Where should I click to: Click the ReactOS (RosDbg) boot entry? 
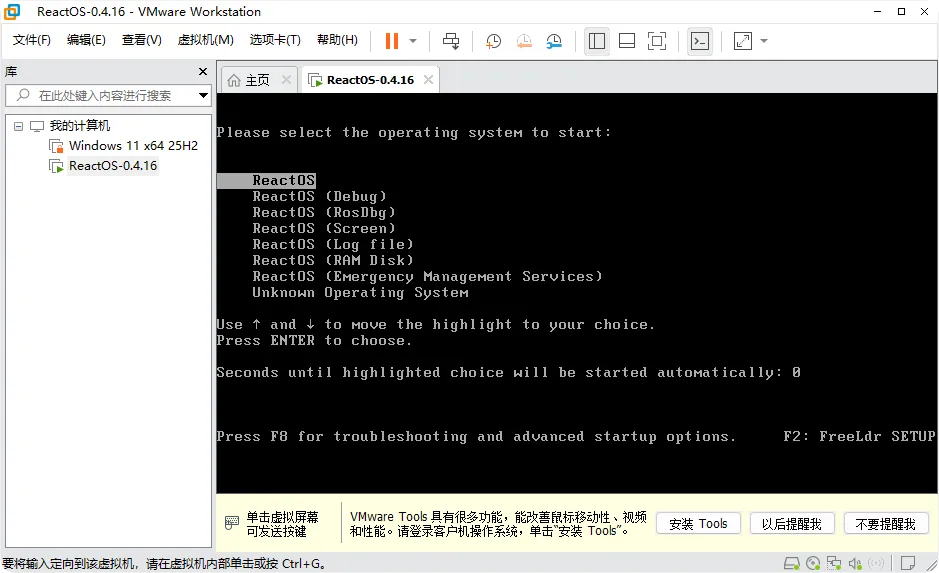(x=324, y=213)
